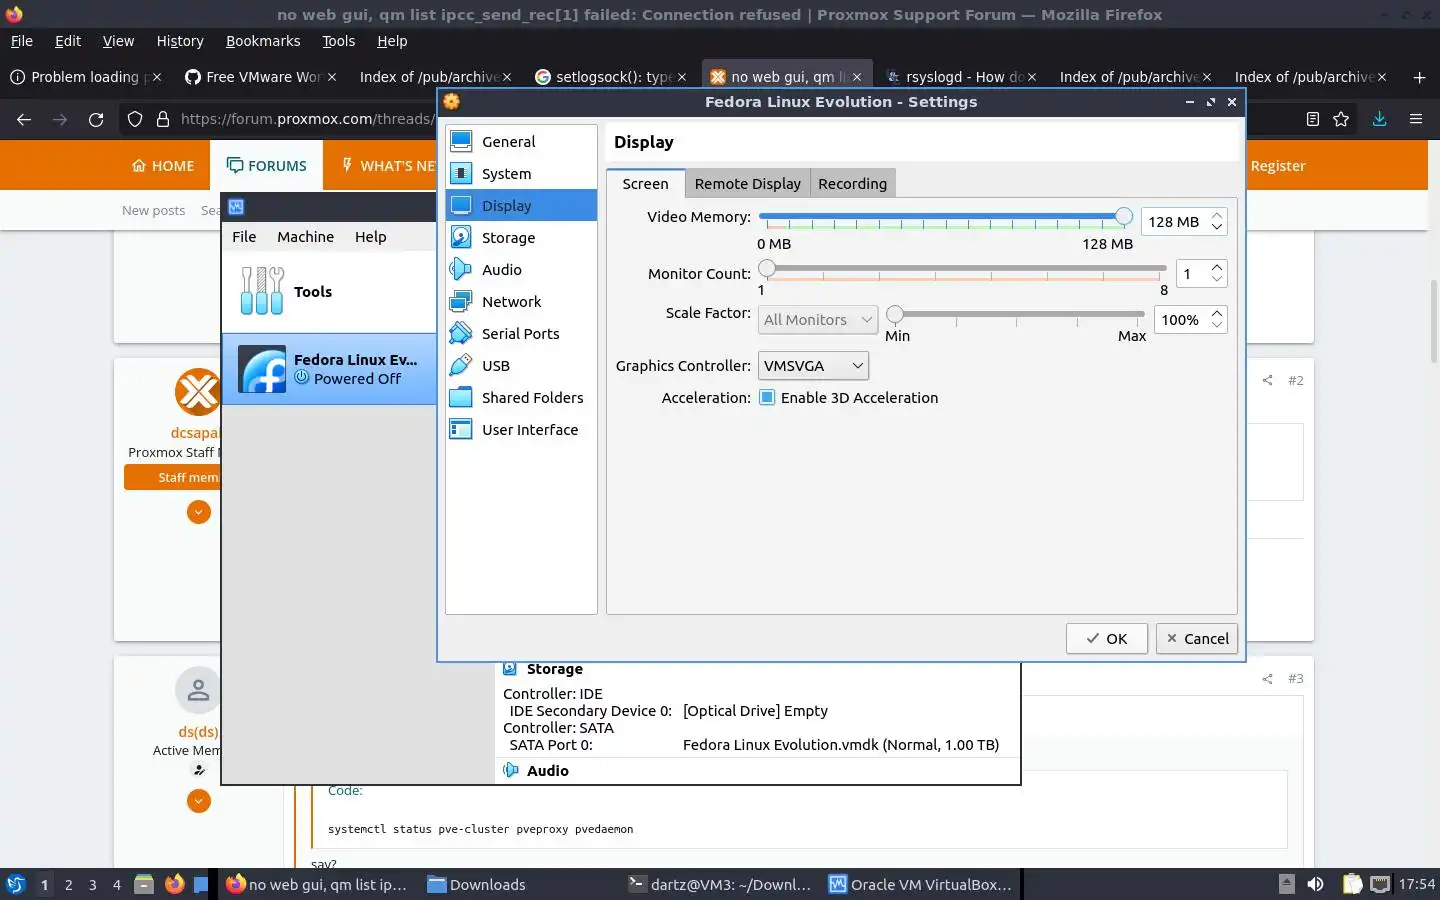Click Storage section icon in VM details
Image resolution: width=1440 pixels, height=900 pixels.
(510, 669)
